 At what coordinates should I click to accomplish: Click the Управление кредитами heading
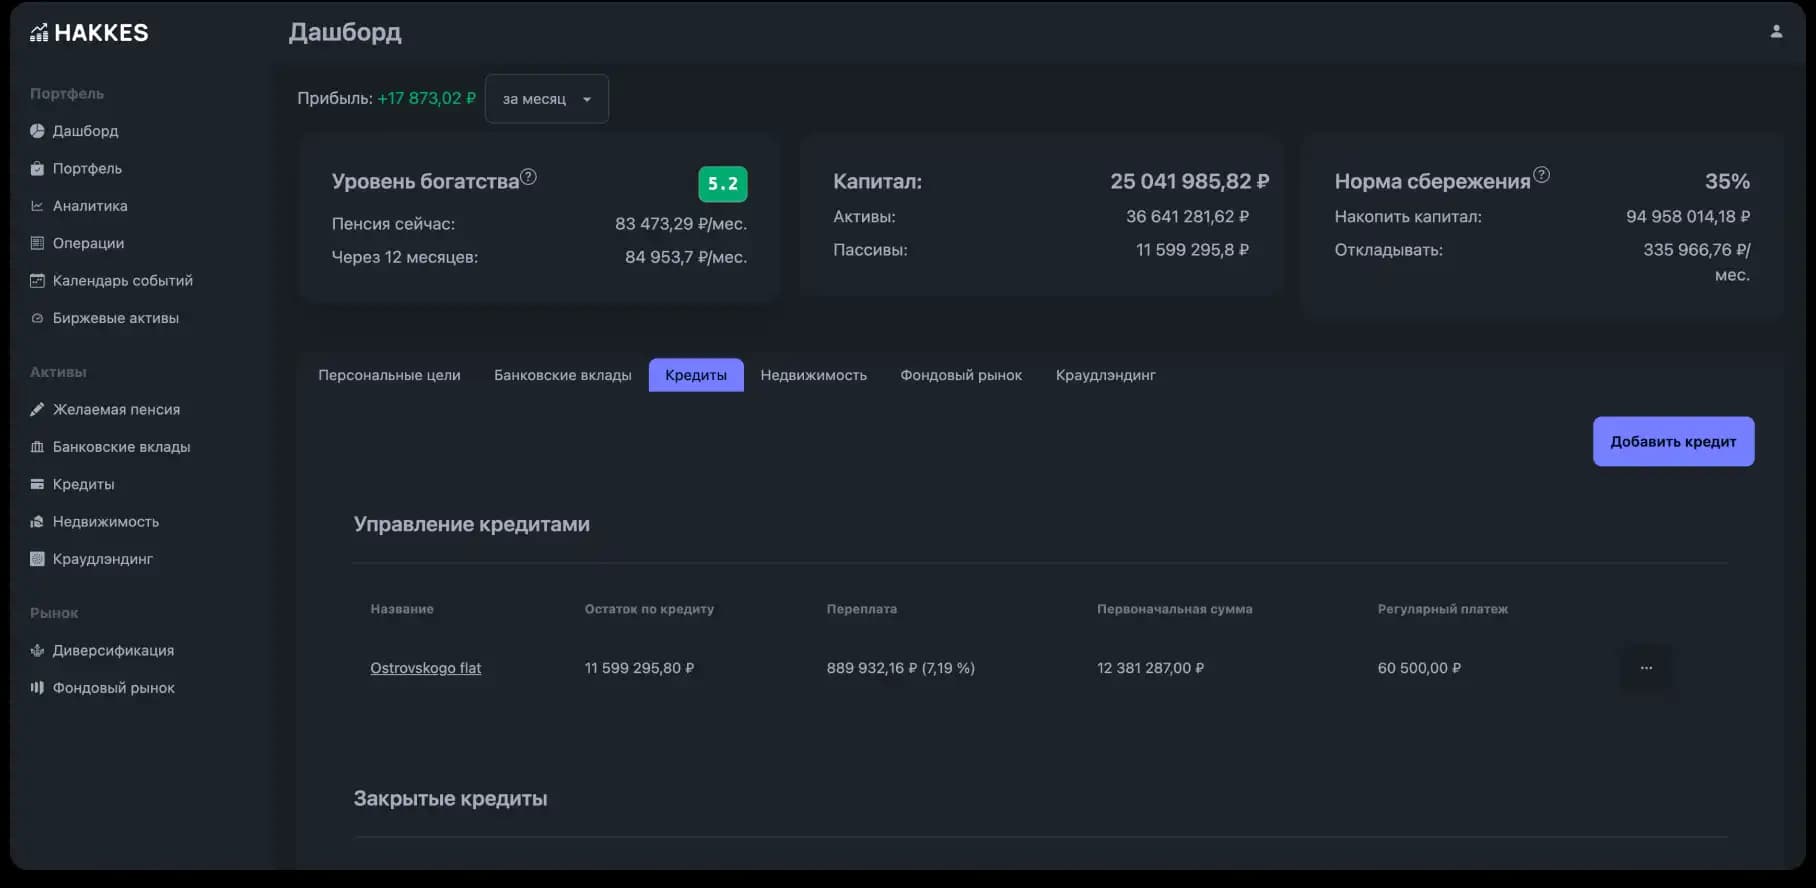pos(471,524)
